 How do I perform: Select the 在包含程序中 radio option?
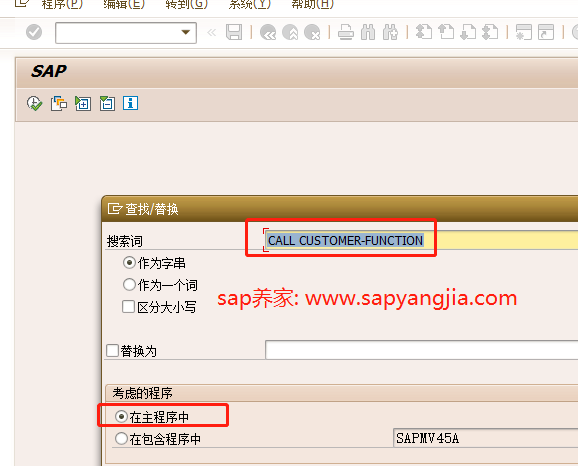121,439
